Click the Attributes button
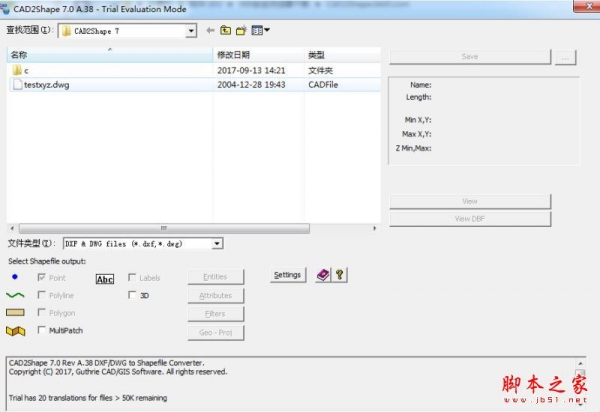This screenshot has height=412, width=600. coord(215,295)
